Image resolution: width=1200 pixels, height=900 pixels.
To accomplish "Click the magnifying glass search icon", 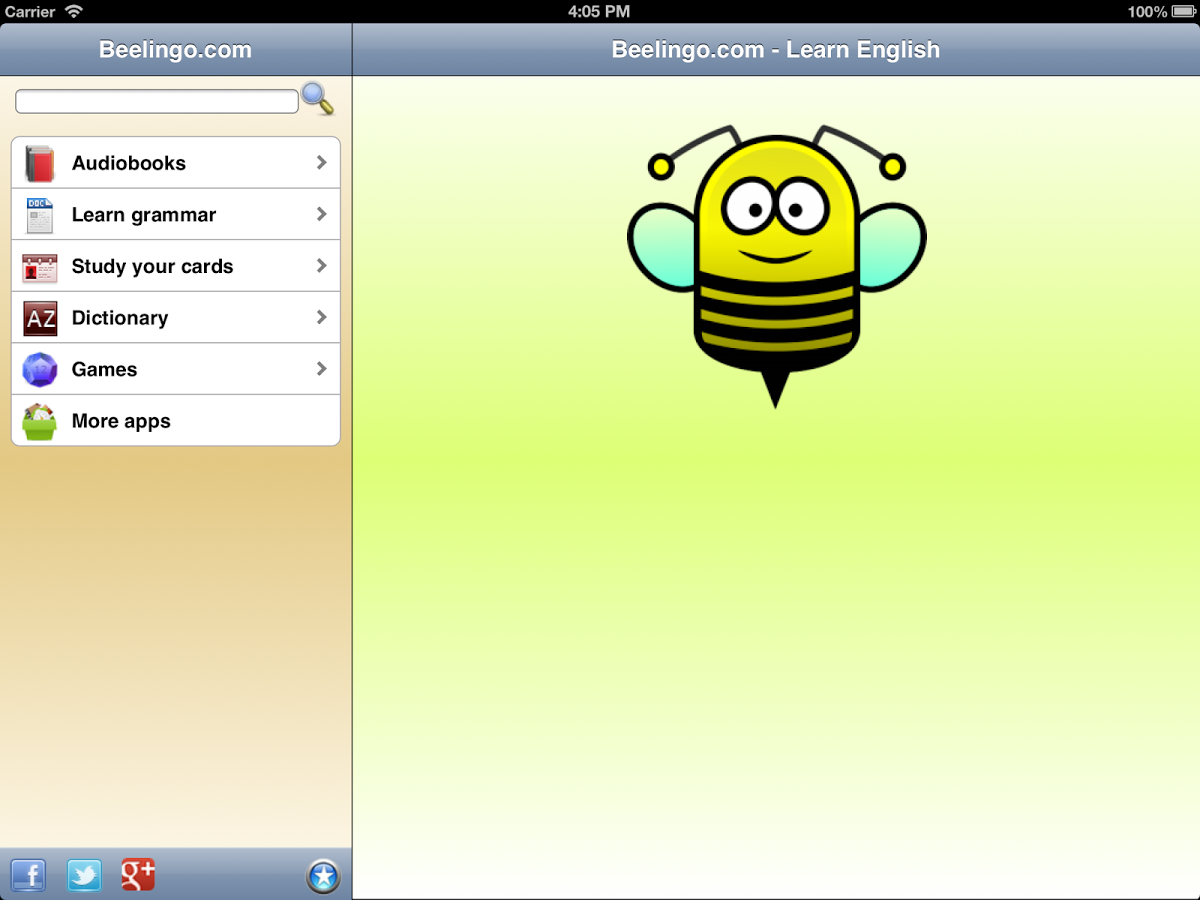I will pos(317,99).
